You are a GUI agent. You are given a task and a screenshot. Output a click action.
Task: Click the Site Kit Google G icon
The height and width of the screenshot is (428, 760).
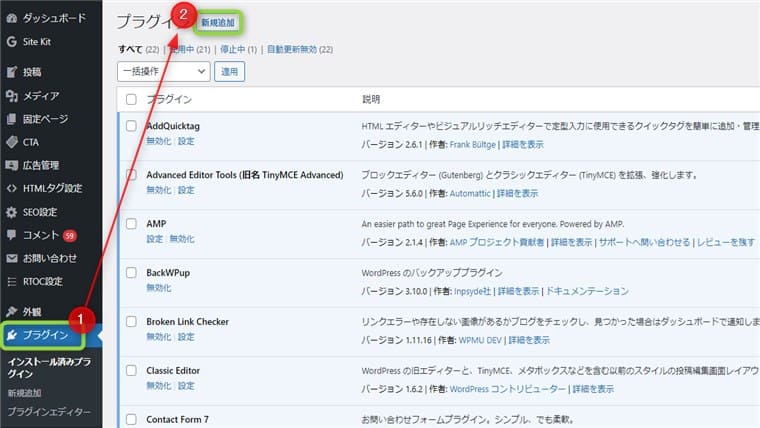(12, 42)
